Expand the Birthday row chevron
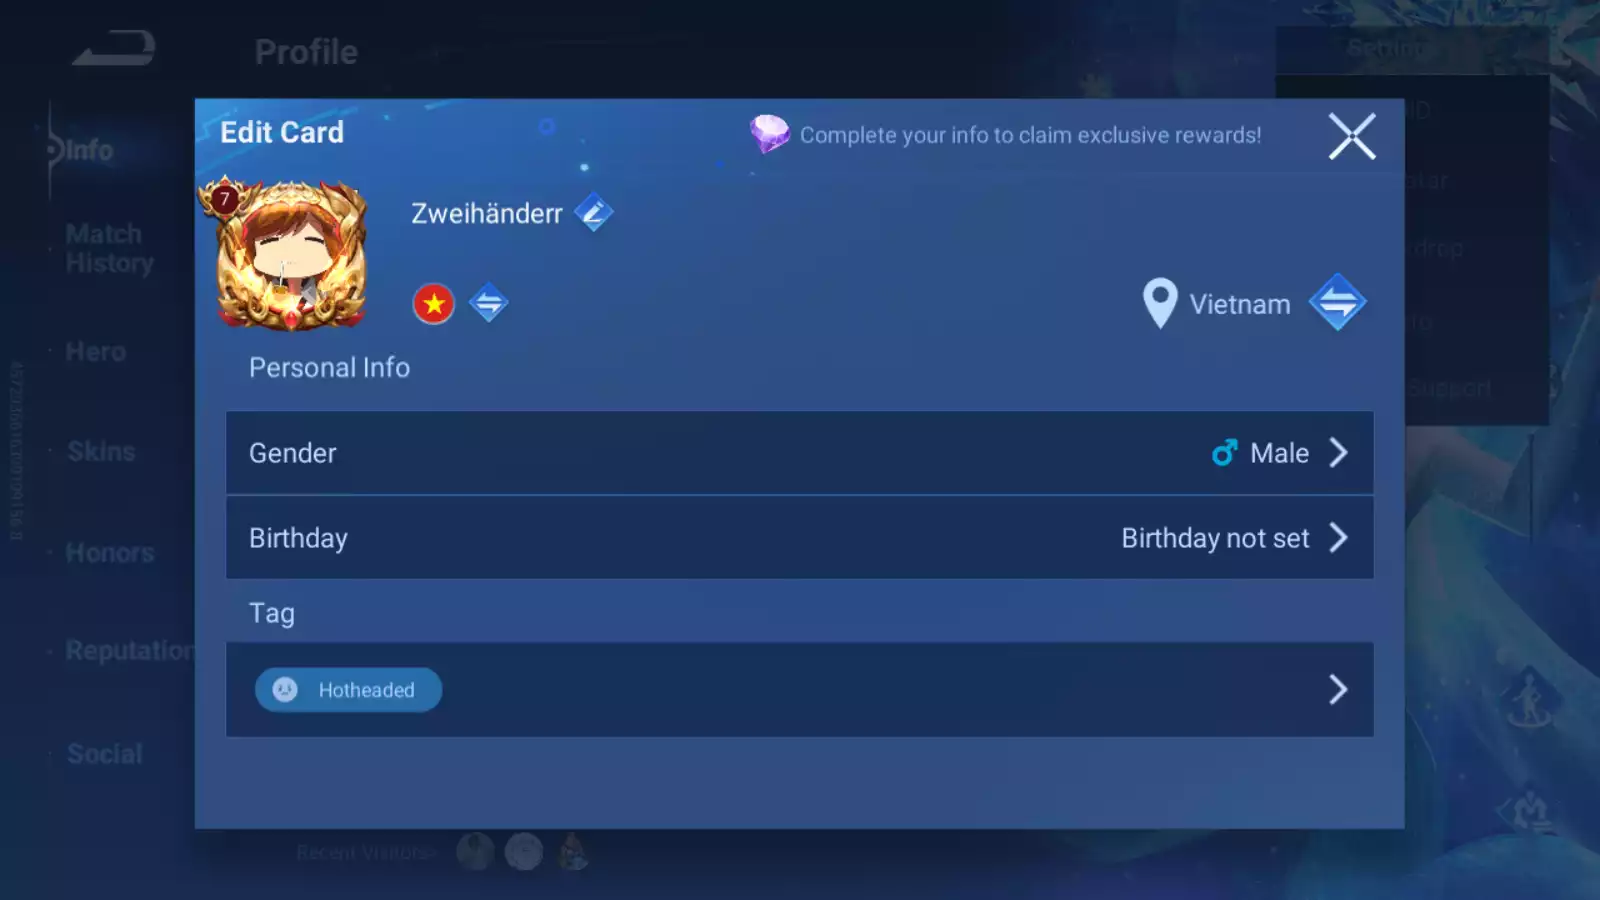The height and width of the screenshot is (900, 1600). [1338, 538]
